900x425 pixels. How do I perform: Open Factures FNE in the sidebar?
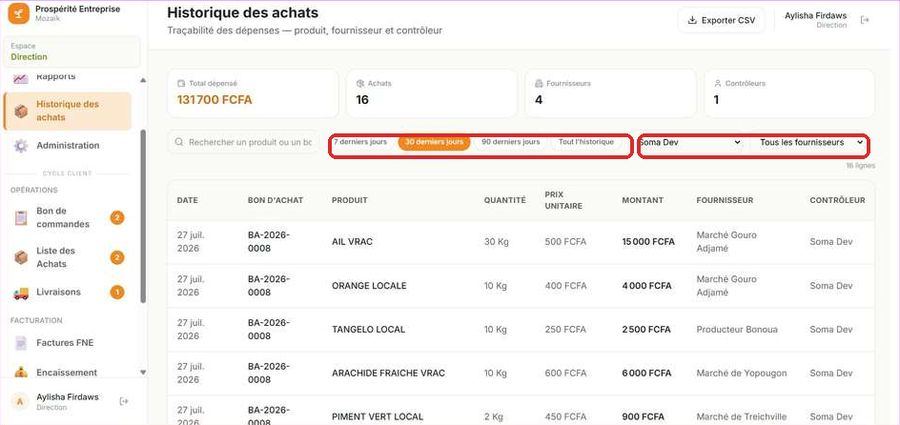coord(67,343)
